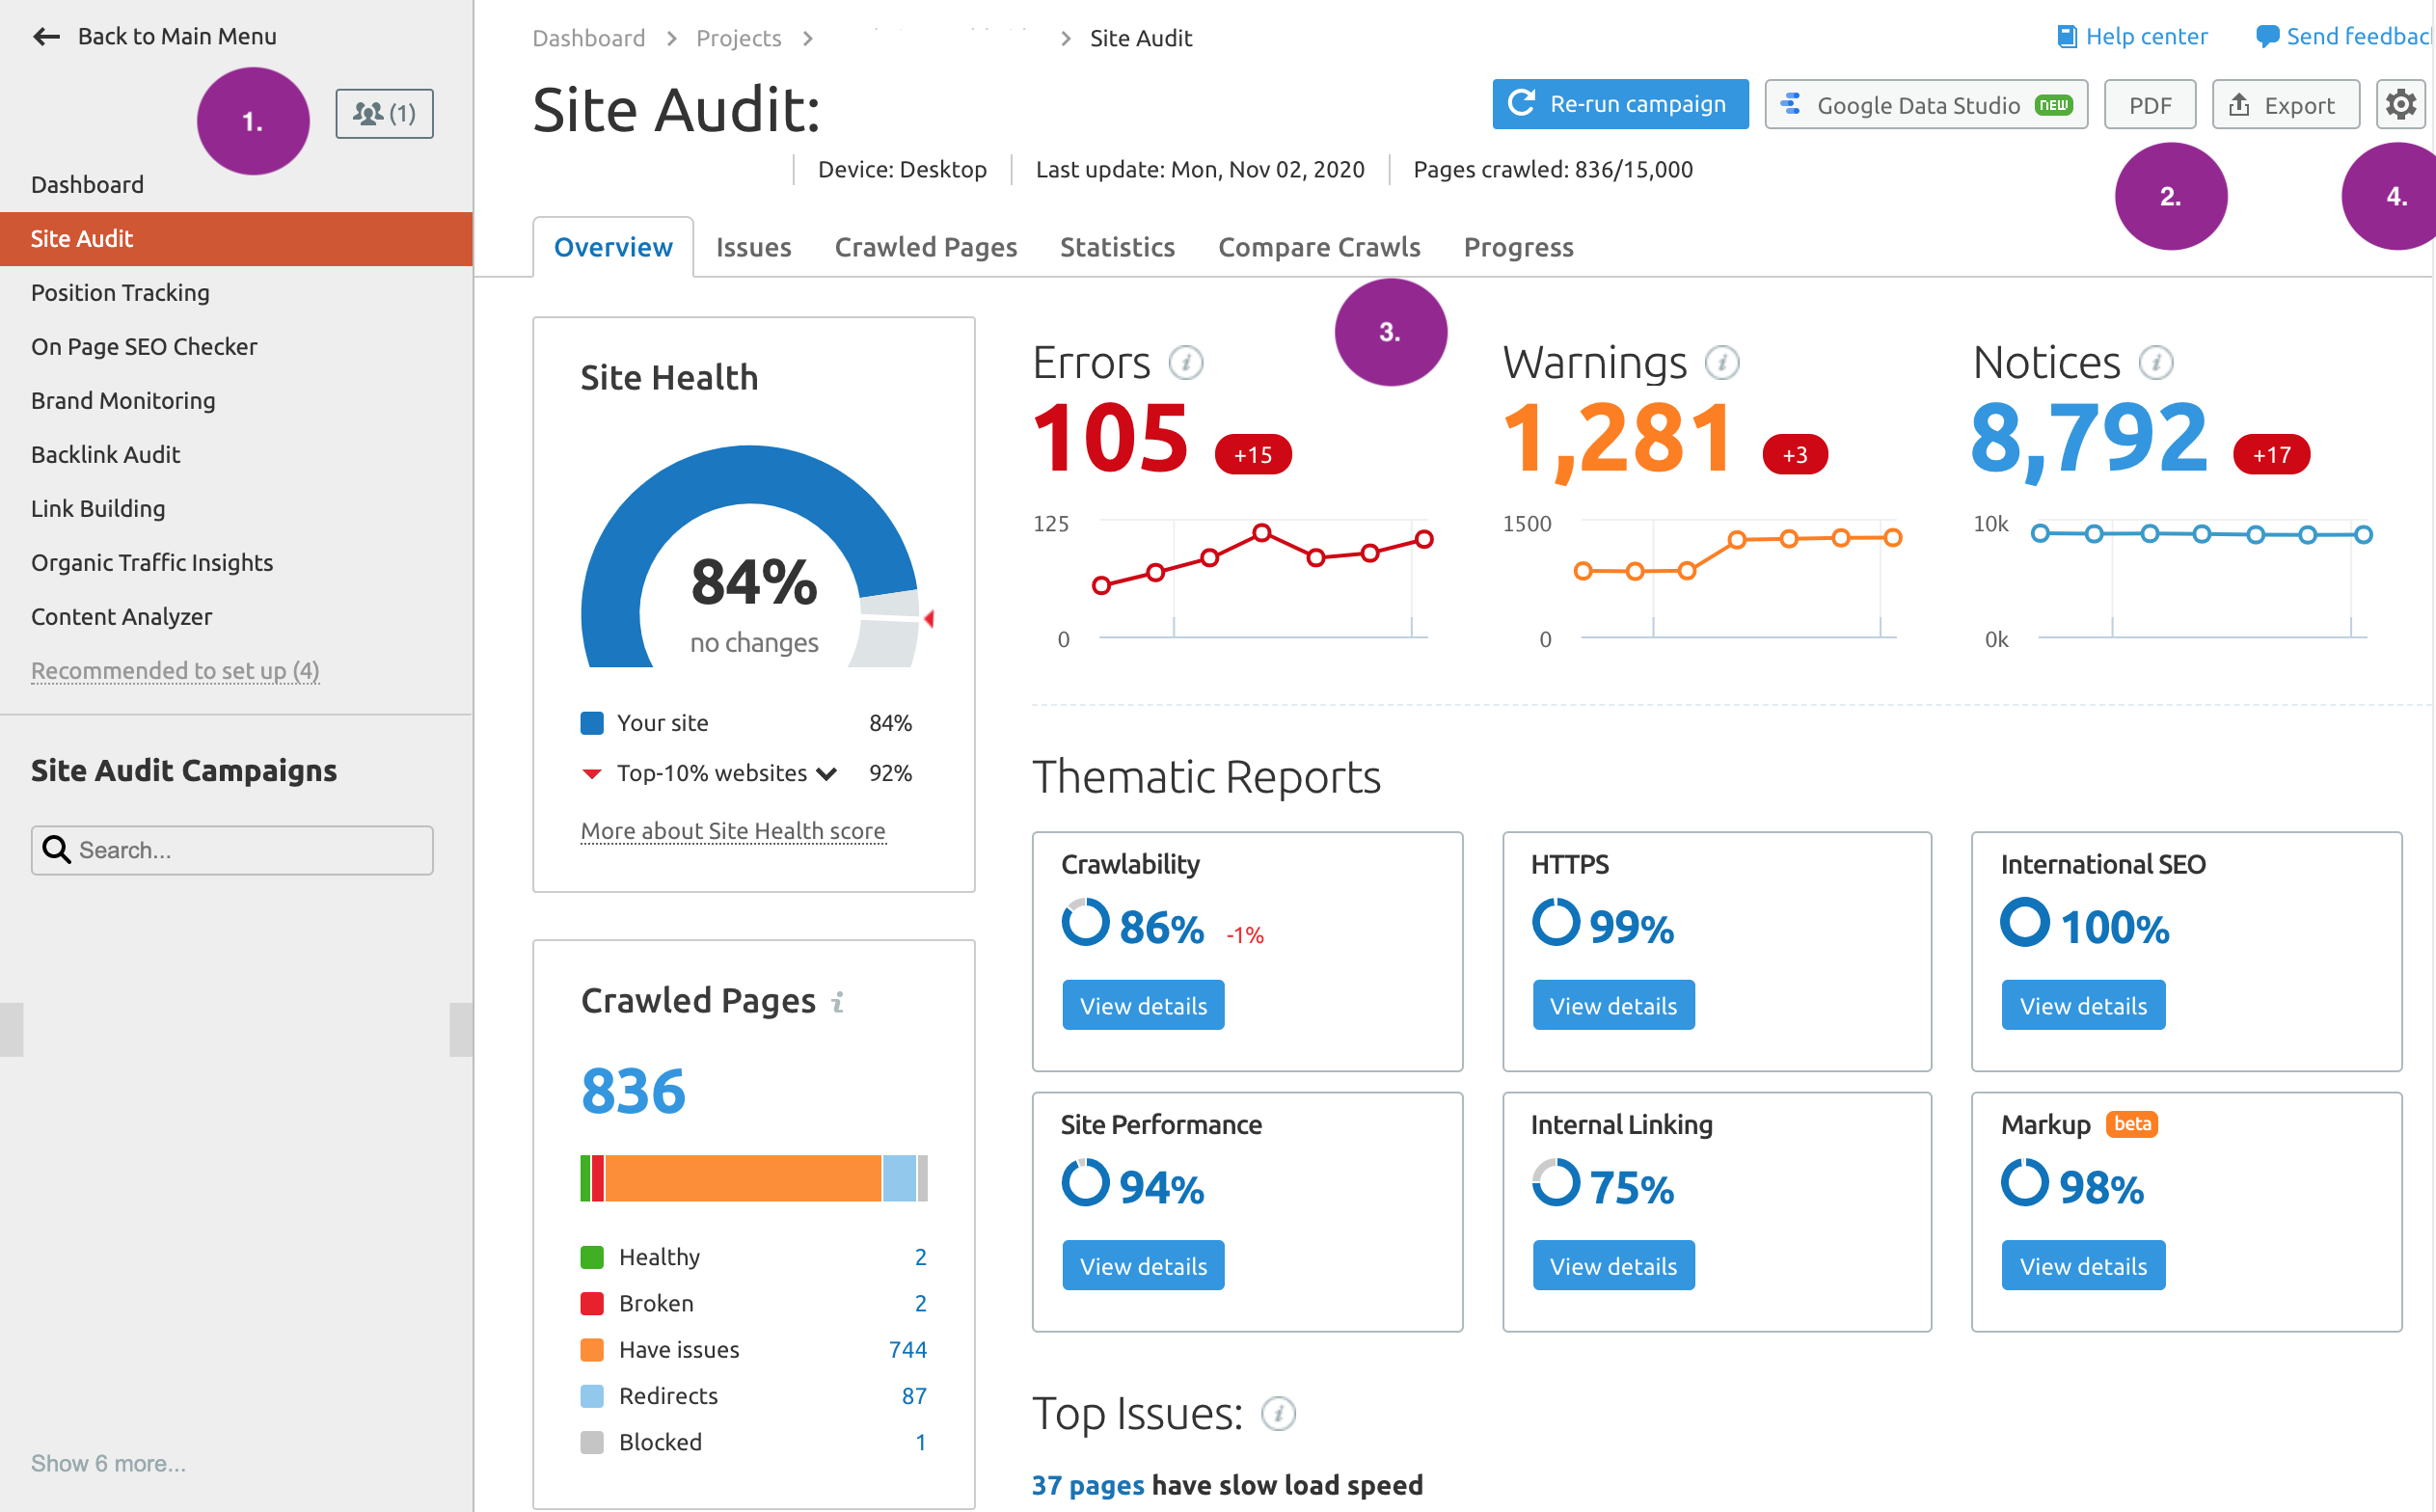View details for Markup
Image resolution: width=2436 pixels, height=1512 pixels.
tap(2083, 1266)
